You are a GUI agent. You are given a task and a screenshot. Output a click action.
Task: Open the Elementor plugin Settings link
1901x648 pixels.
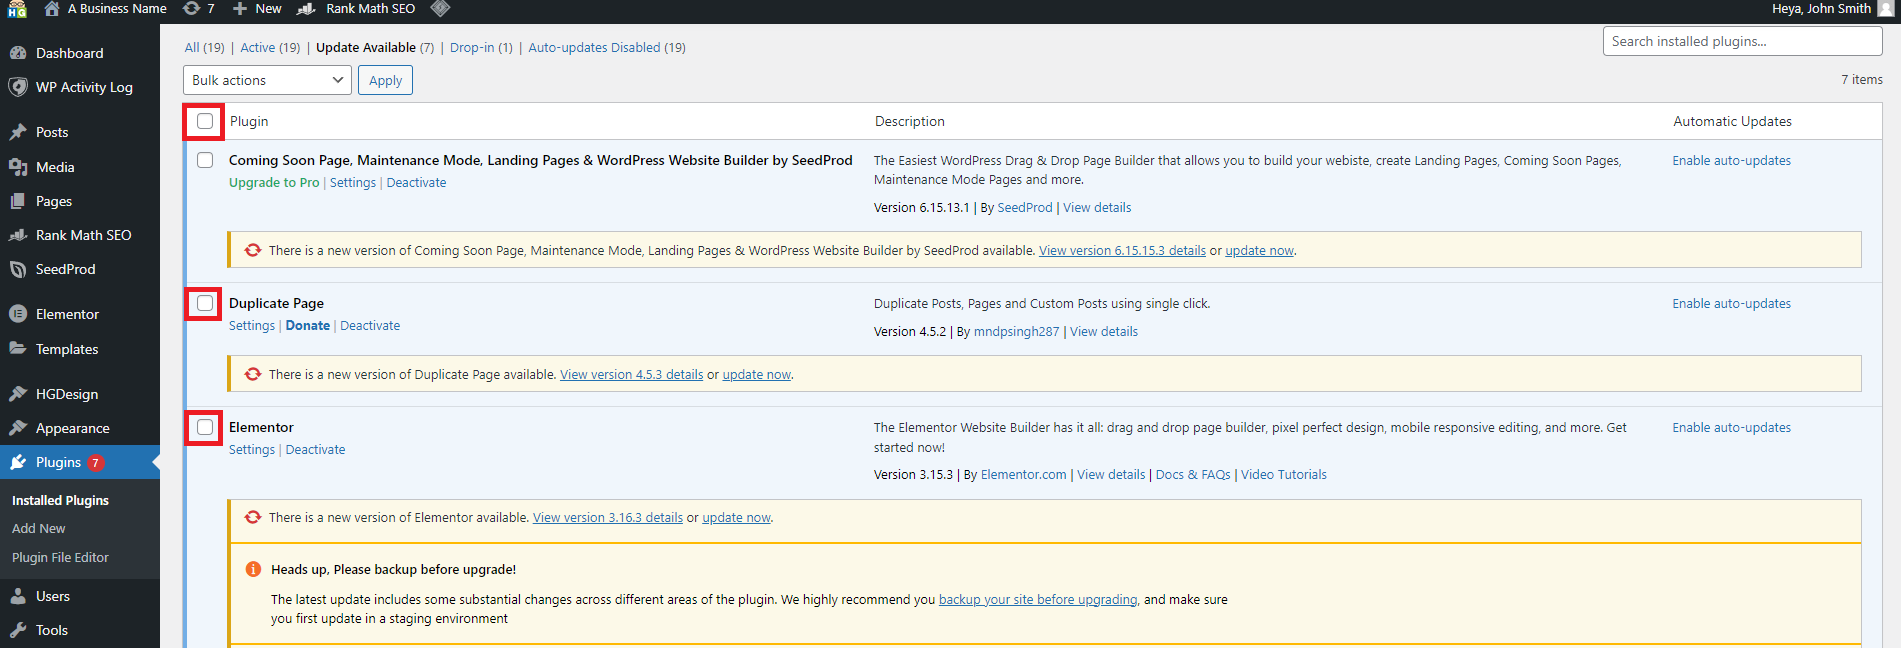252,449
